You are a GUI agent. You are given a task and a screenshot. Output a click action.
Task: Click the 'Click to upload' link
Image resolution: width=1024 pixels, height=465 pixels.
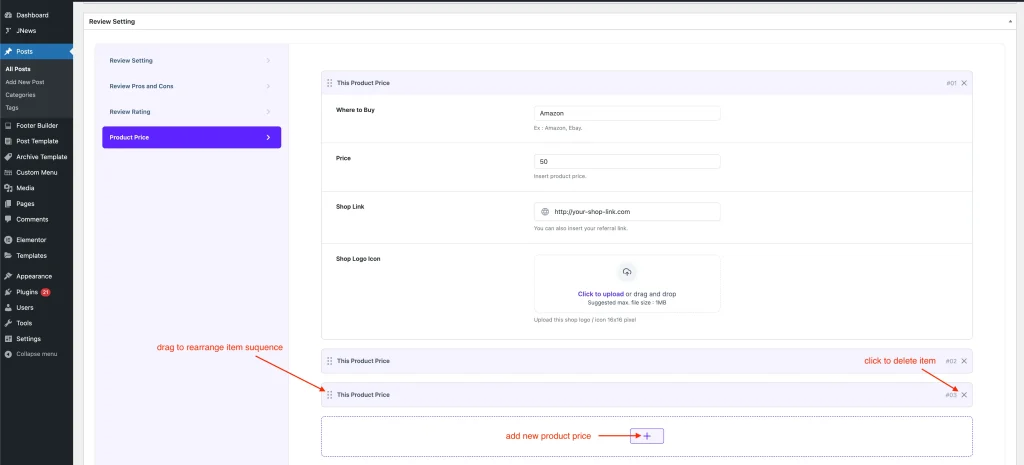tap(600, 294)
